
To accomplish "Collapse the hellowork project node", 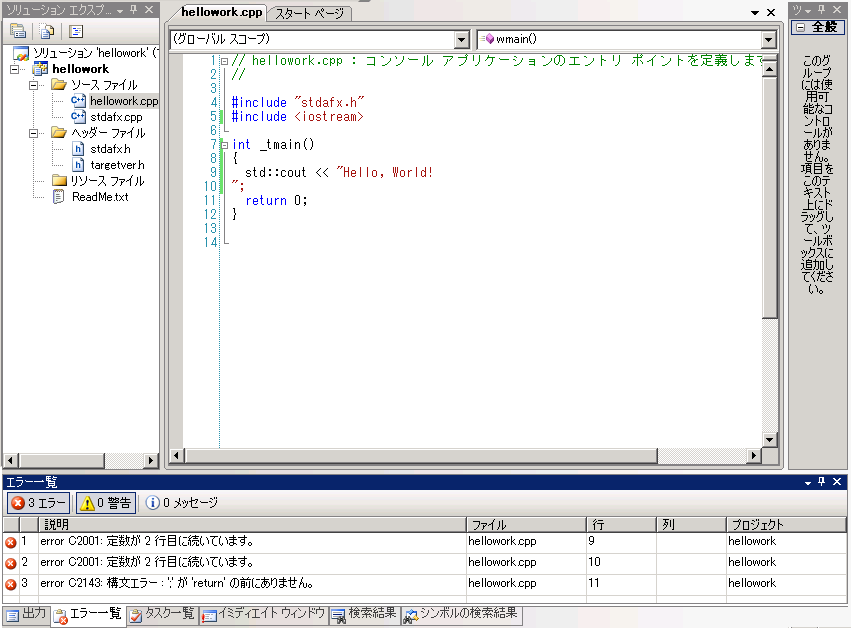I will tap(15, 69).
